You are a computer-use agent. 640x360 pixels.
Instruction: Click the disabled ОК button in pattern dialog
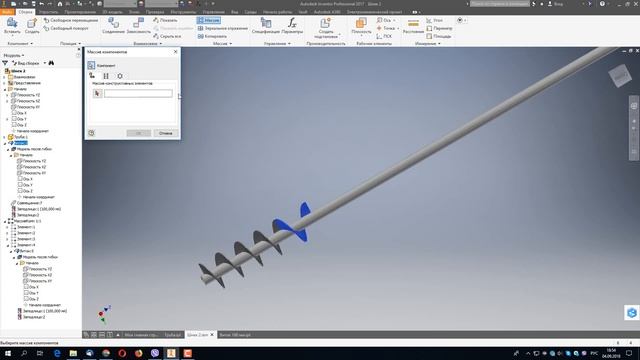pos(138,133)
